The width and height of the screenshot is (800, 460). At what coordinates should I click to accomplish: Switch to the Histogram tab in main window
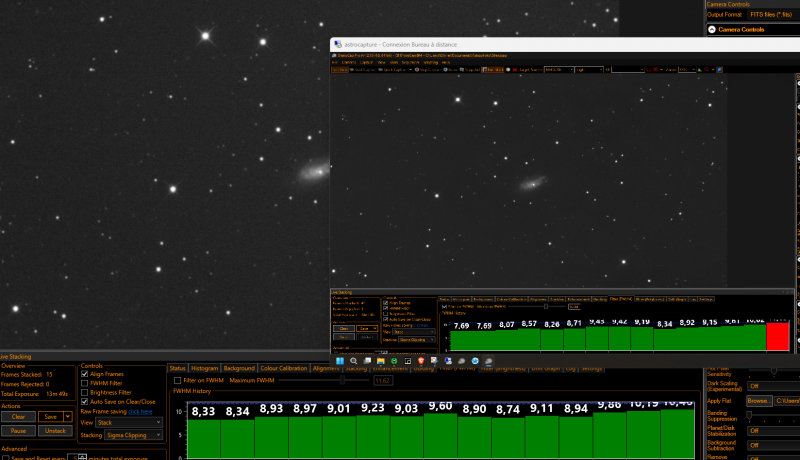click(x=204, y=368)
